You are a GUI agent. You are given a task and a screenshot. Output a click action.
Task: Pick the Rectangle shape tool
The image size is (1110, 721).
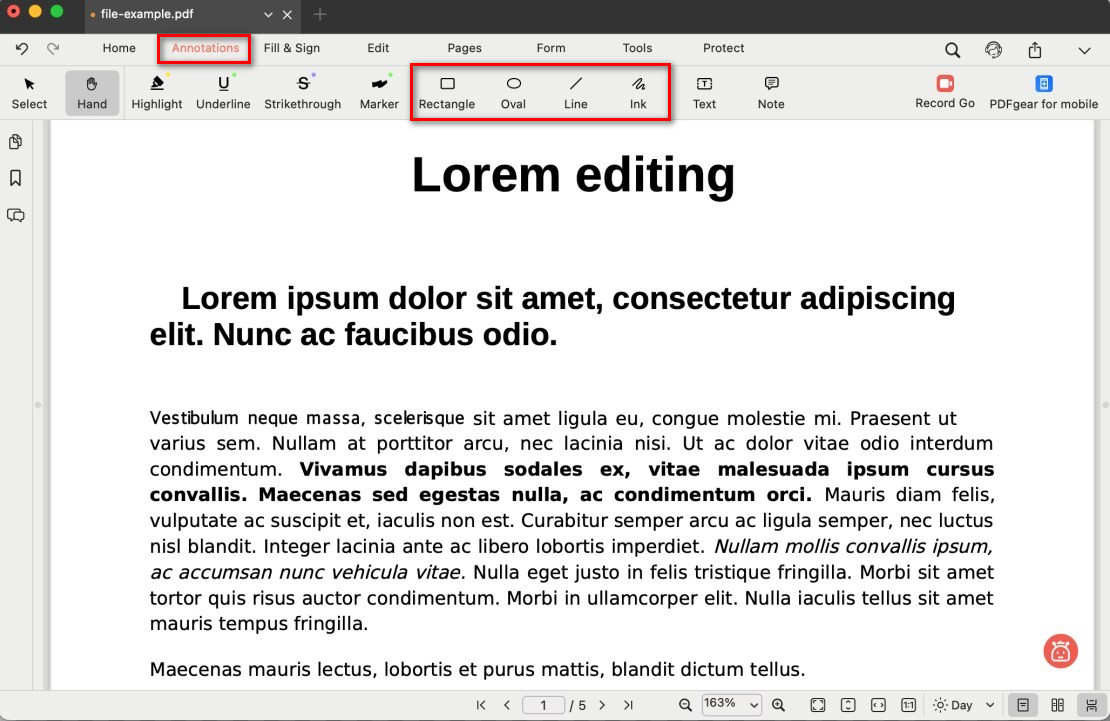pyautogui.click(x=447, y=92)
